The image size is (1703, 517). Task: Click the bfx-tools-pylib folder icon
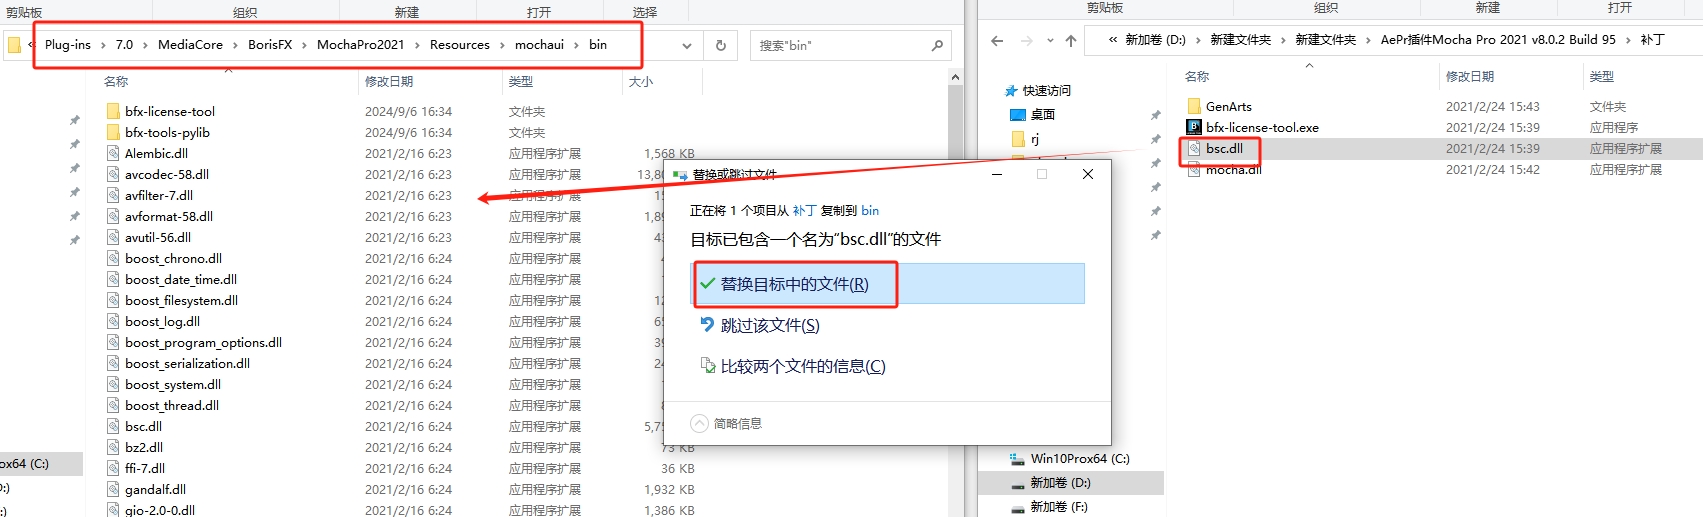pos(113,132)
